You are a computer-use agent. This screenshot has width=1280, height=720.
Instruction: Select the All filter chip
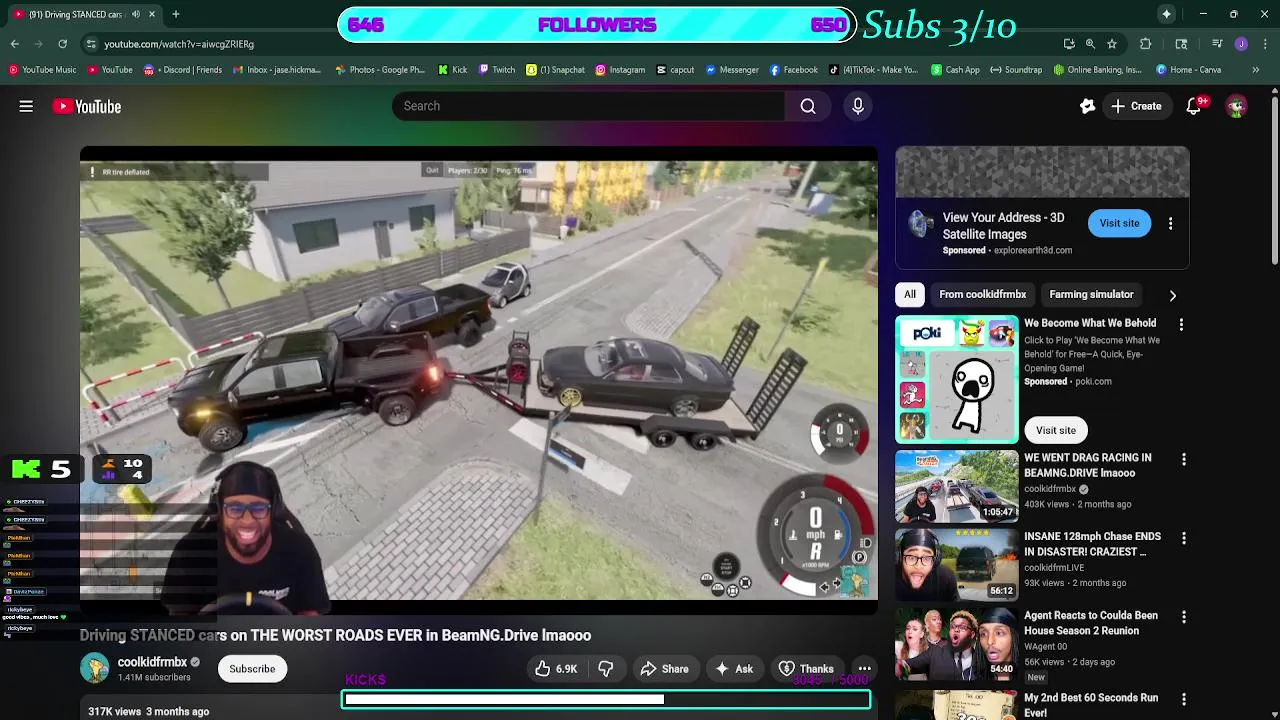pos(910,294)
